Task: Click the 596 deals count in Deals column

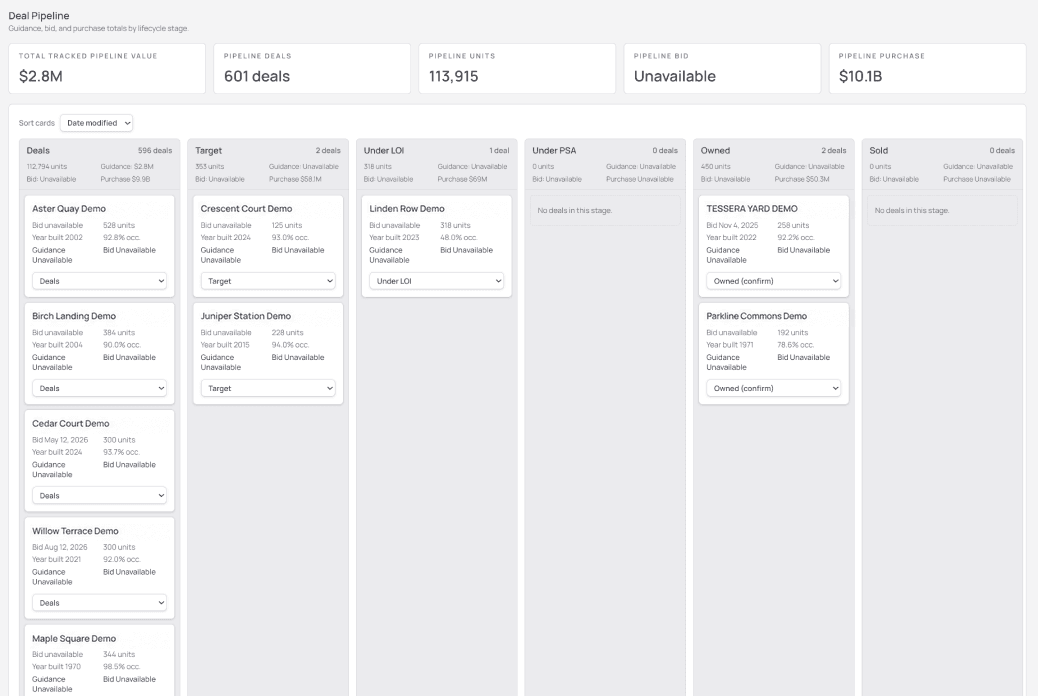Action: click(155, 150)
